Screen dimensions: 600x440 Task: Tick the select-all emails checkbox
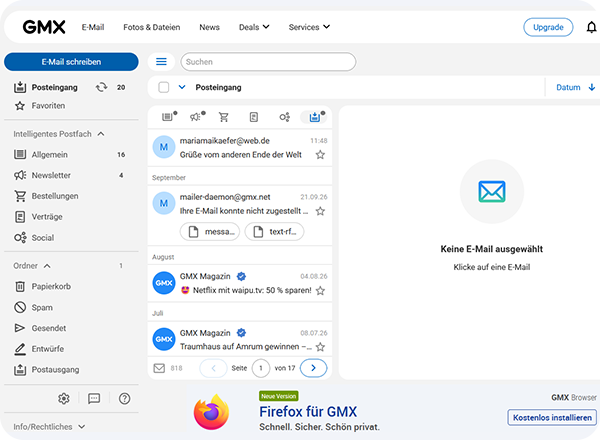tap(164, 87)
